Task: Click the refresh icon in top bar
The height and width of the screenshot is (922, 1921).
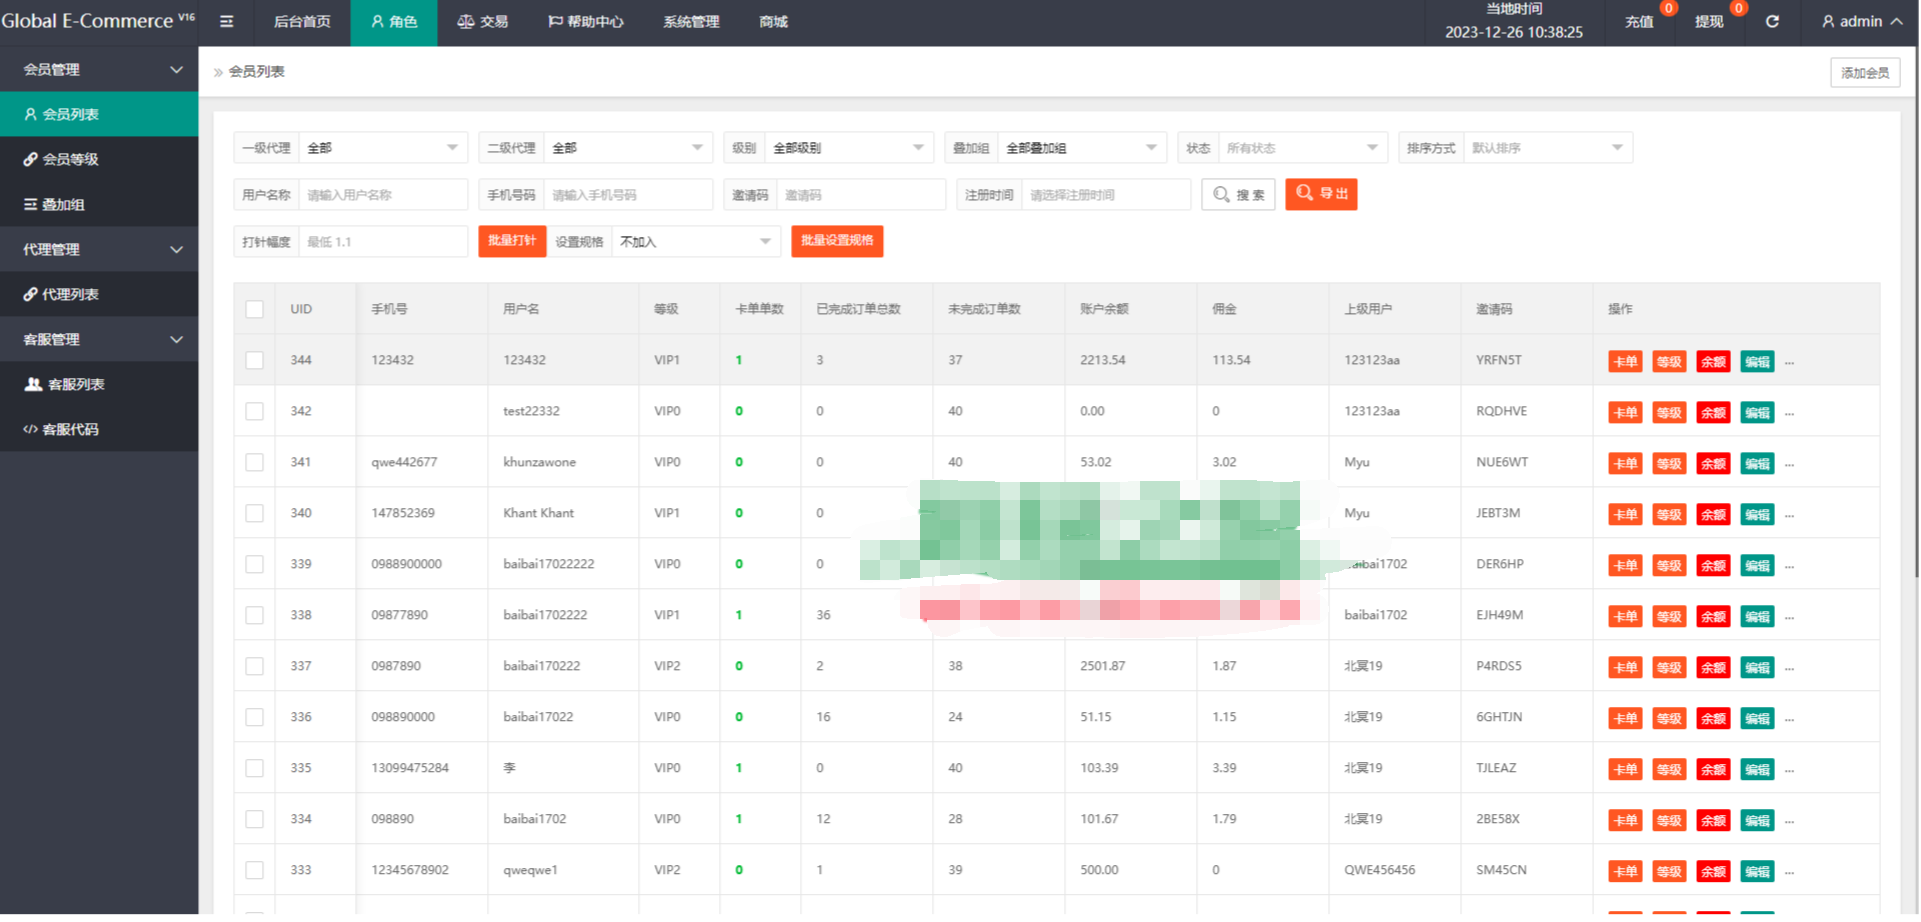Action: pyautogui.click(x=1772, y=21)
